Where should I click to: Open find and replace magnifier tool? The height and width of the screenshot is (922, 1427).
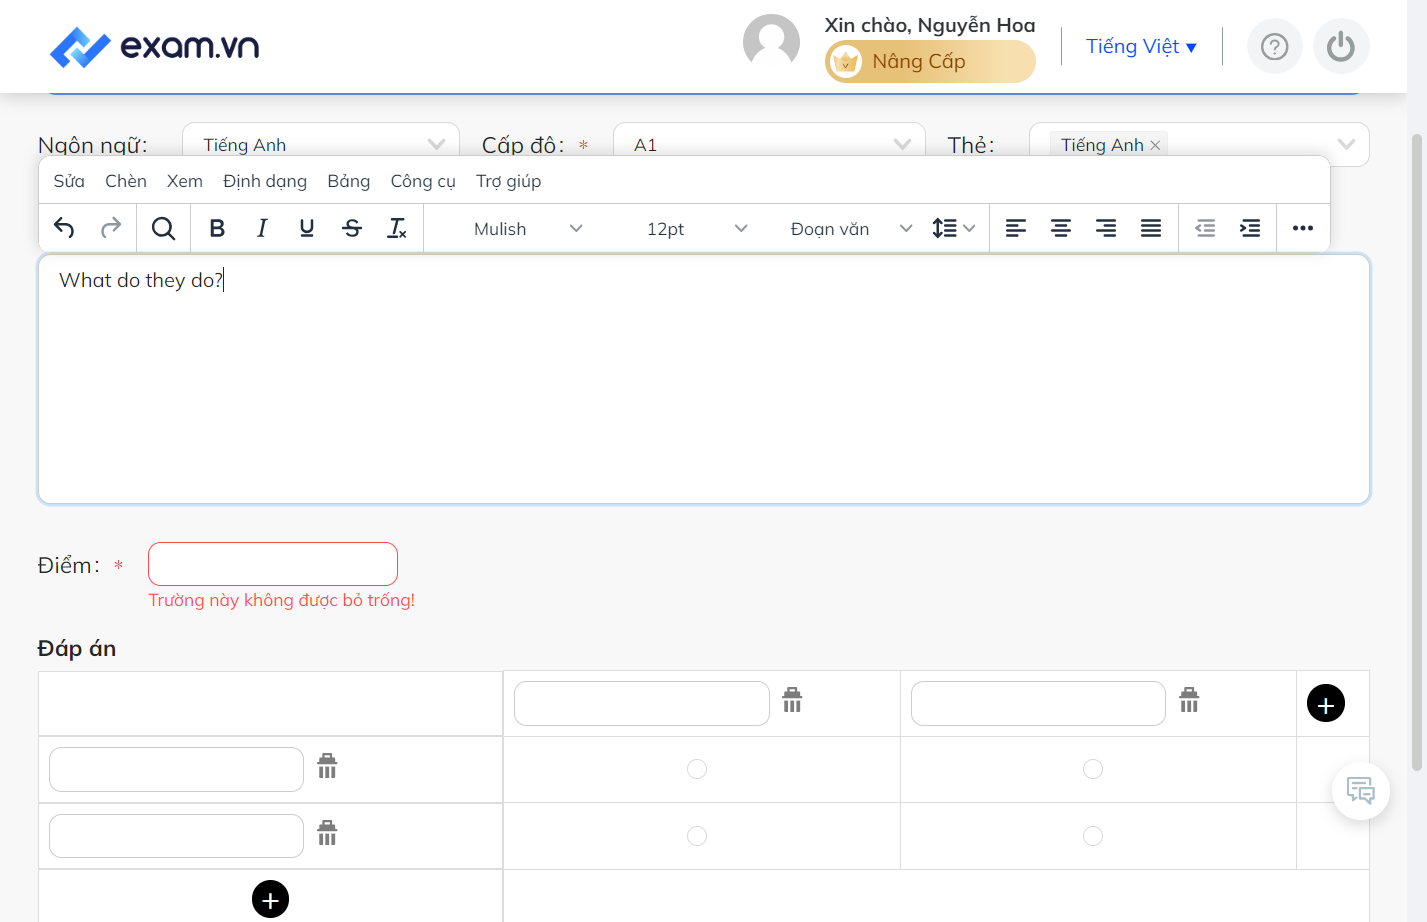(x=163, y=228)
